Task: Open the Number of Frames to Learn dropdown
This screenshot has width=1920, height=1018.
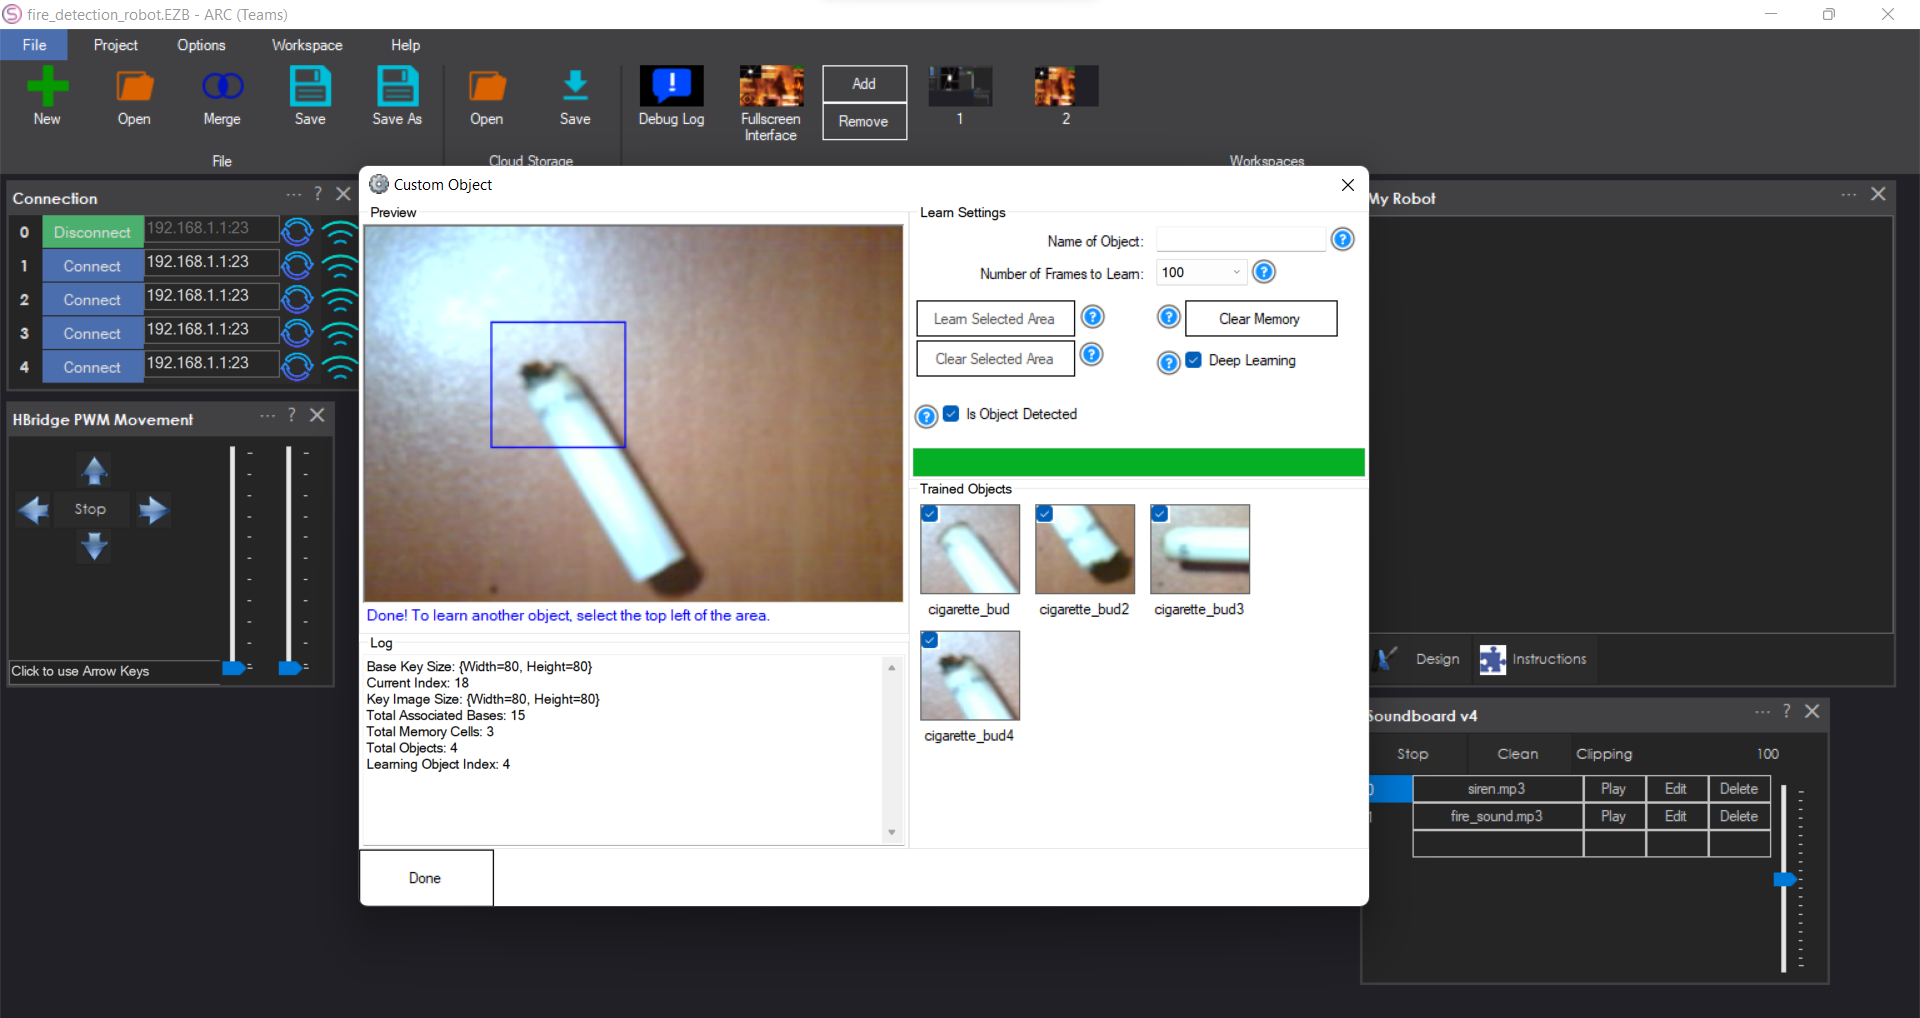Action: click(1236, 271)
